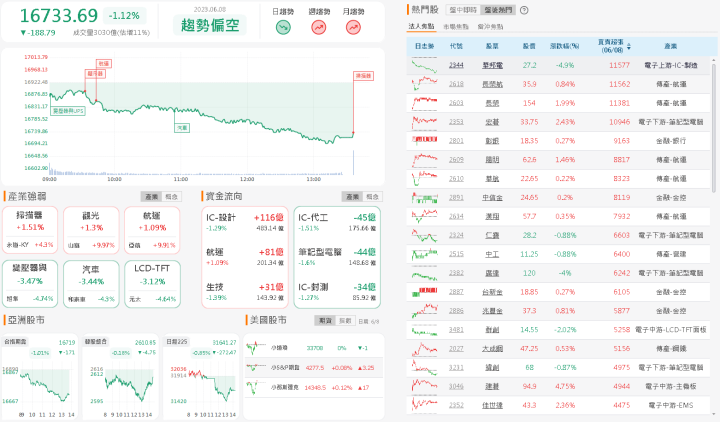
Task: Open the help question-mark icon beside 熱門股
Action: (x=524, y=10)
